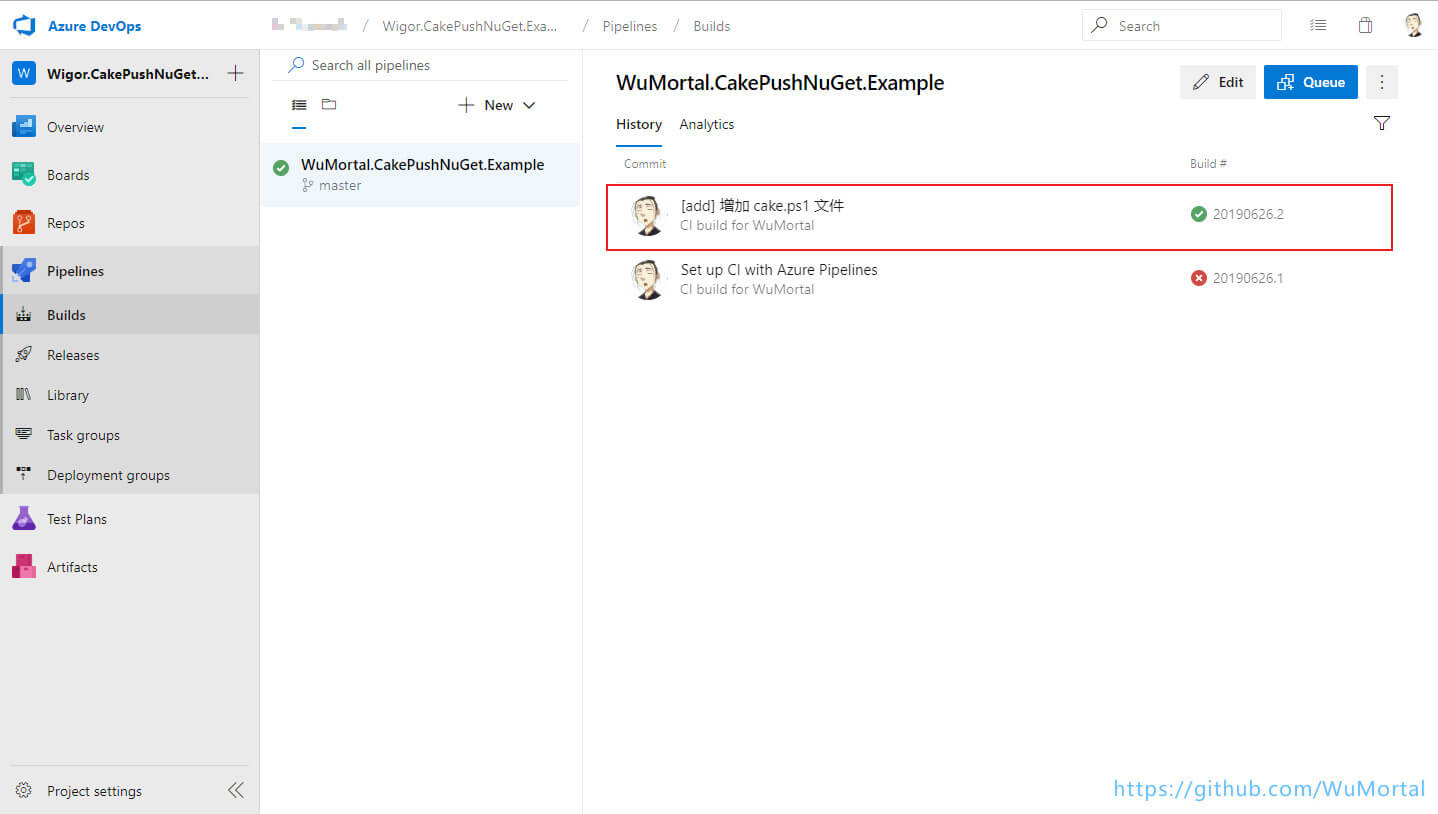Switch to the Analytics tab
Image resolution: width=1438 pixels, height=814 pixels.
coord(707,124)
